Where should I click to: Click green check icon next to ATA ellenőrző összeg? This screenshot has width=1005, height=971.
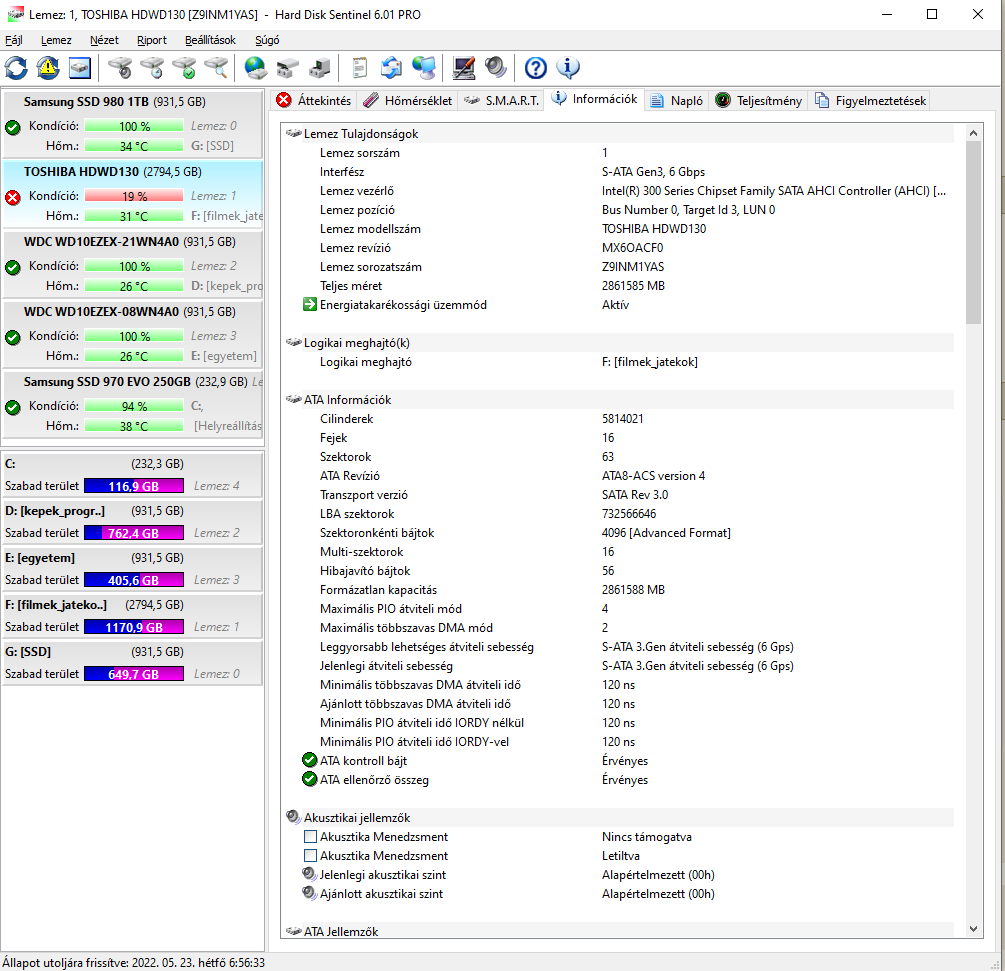click(x=310, y=779)
